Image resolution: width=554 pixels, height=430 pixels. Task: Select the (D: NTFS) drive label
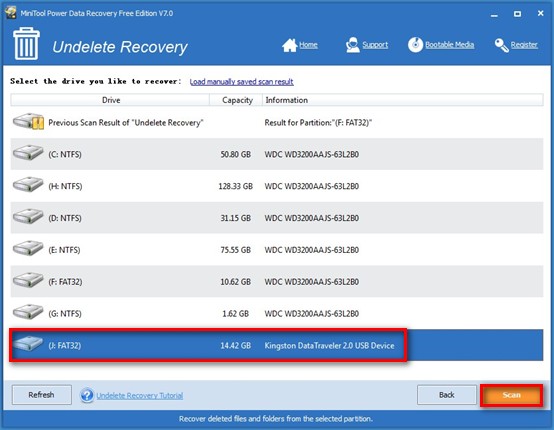(65, 218)
